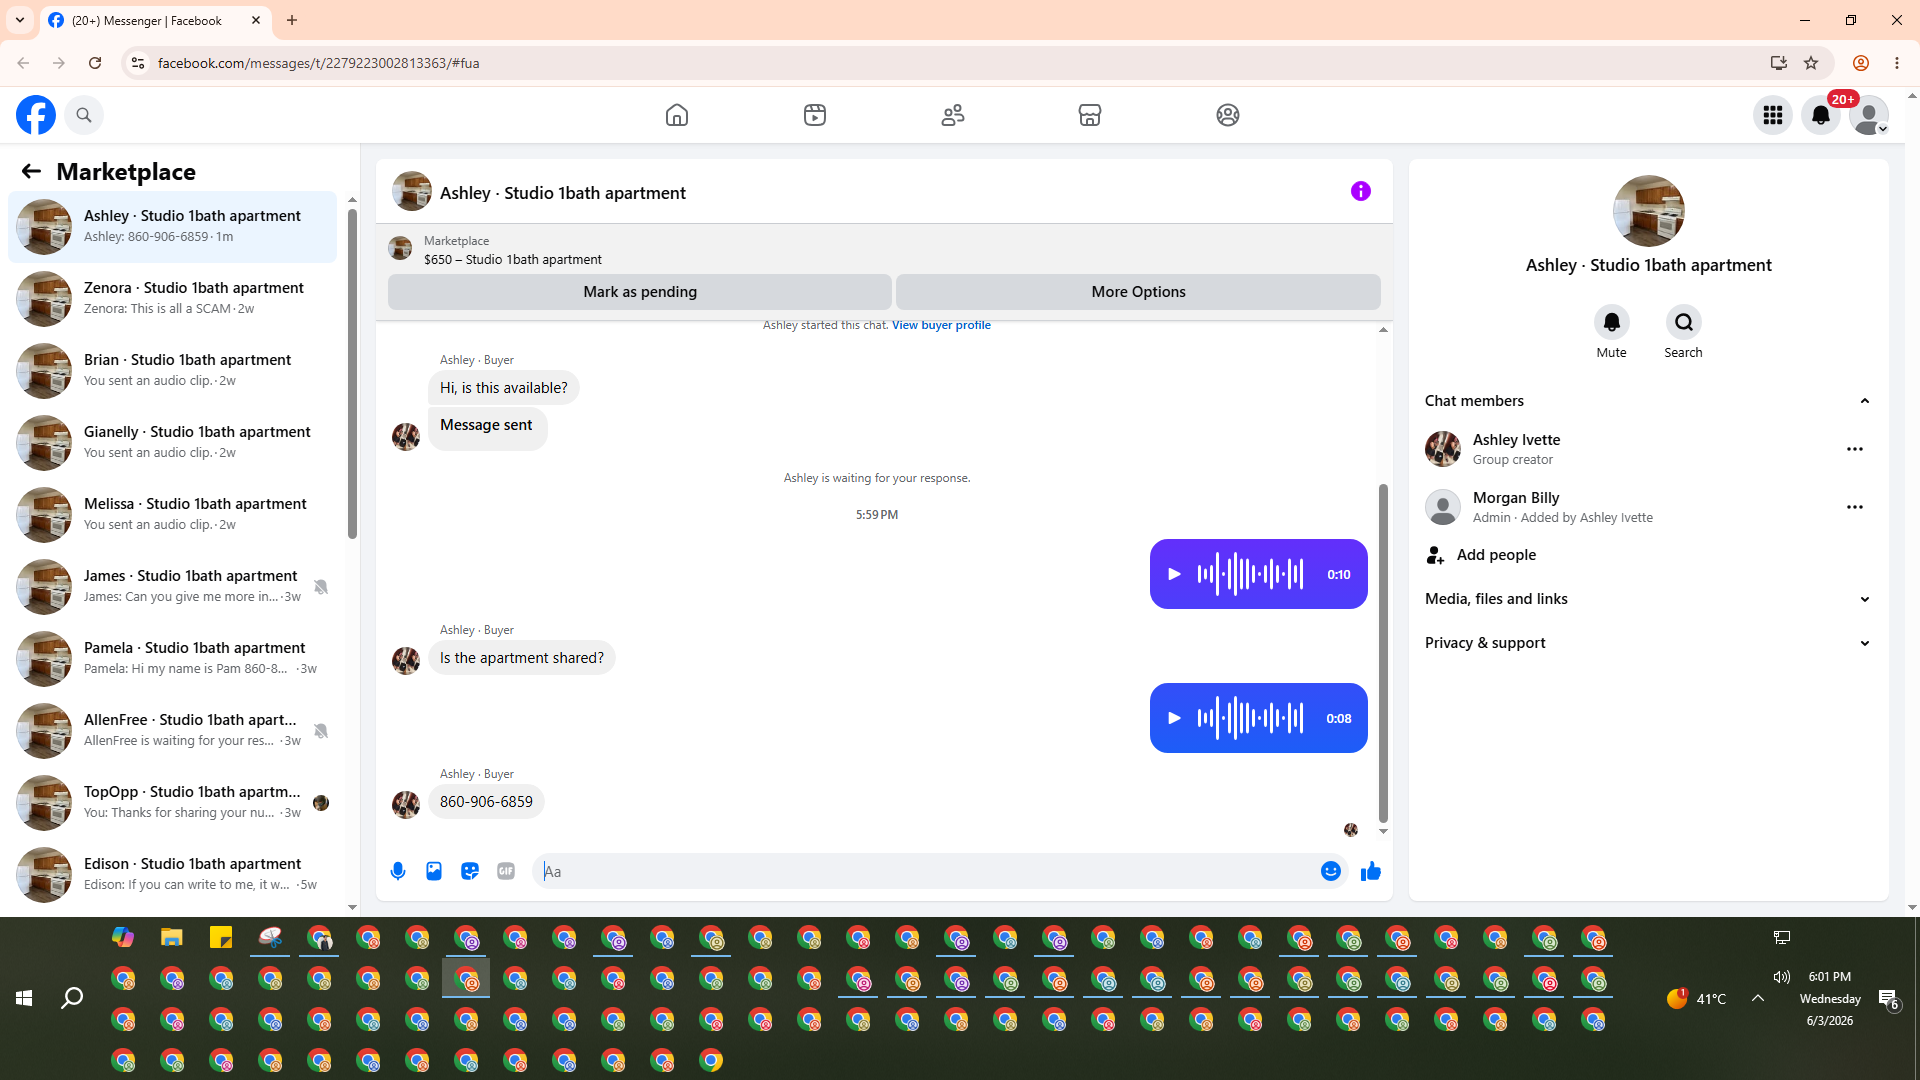The height and width of the screenshot is (1080, 1920).
Task: Choose a sticker icon
Action: tap(470, 871)
